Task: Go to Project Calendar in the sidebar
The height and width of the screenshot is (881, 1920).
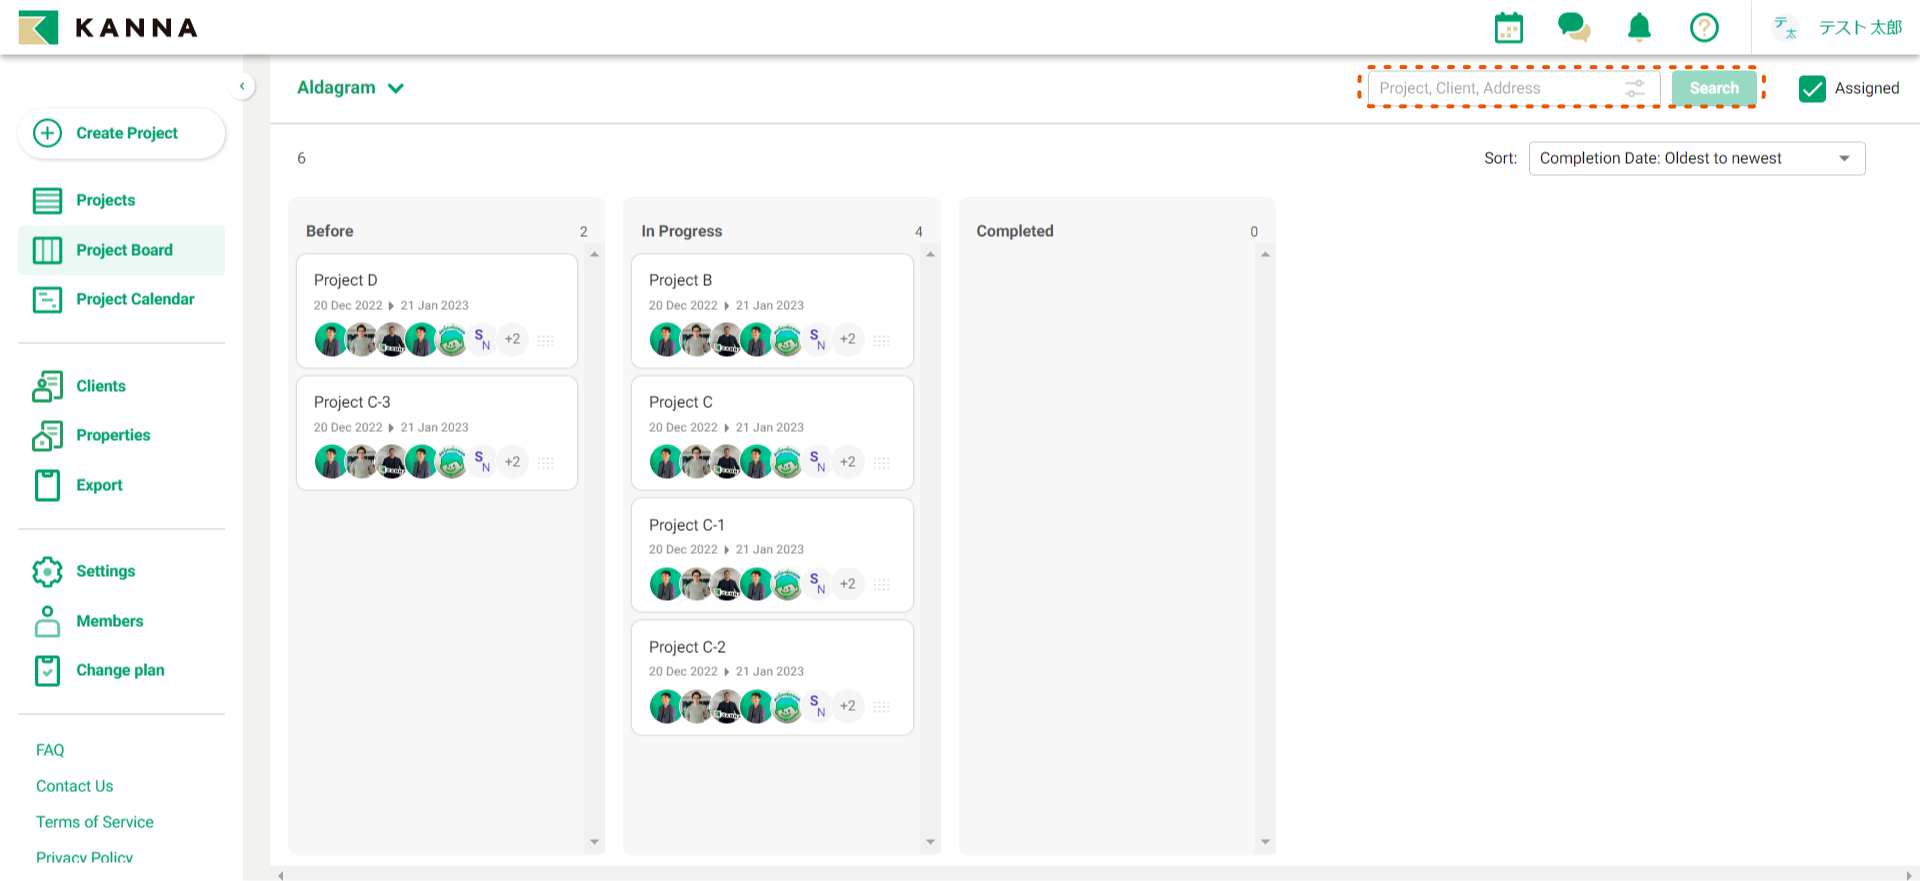Action: [135, 299]
